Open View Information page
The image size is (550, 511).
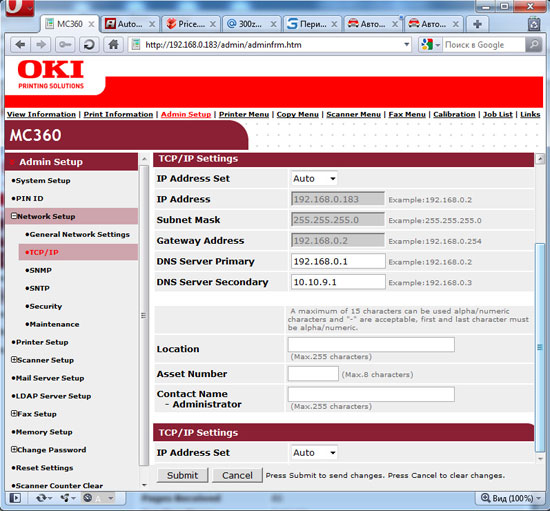[x=41, y=114]
